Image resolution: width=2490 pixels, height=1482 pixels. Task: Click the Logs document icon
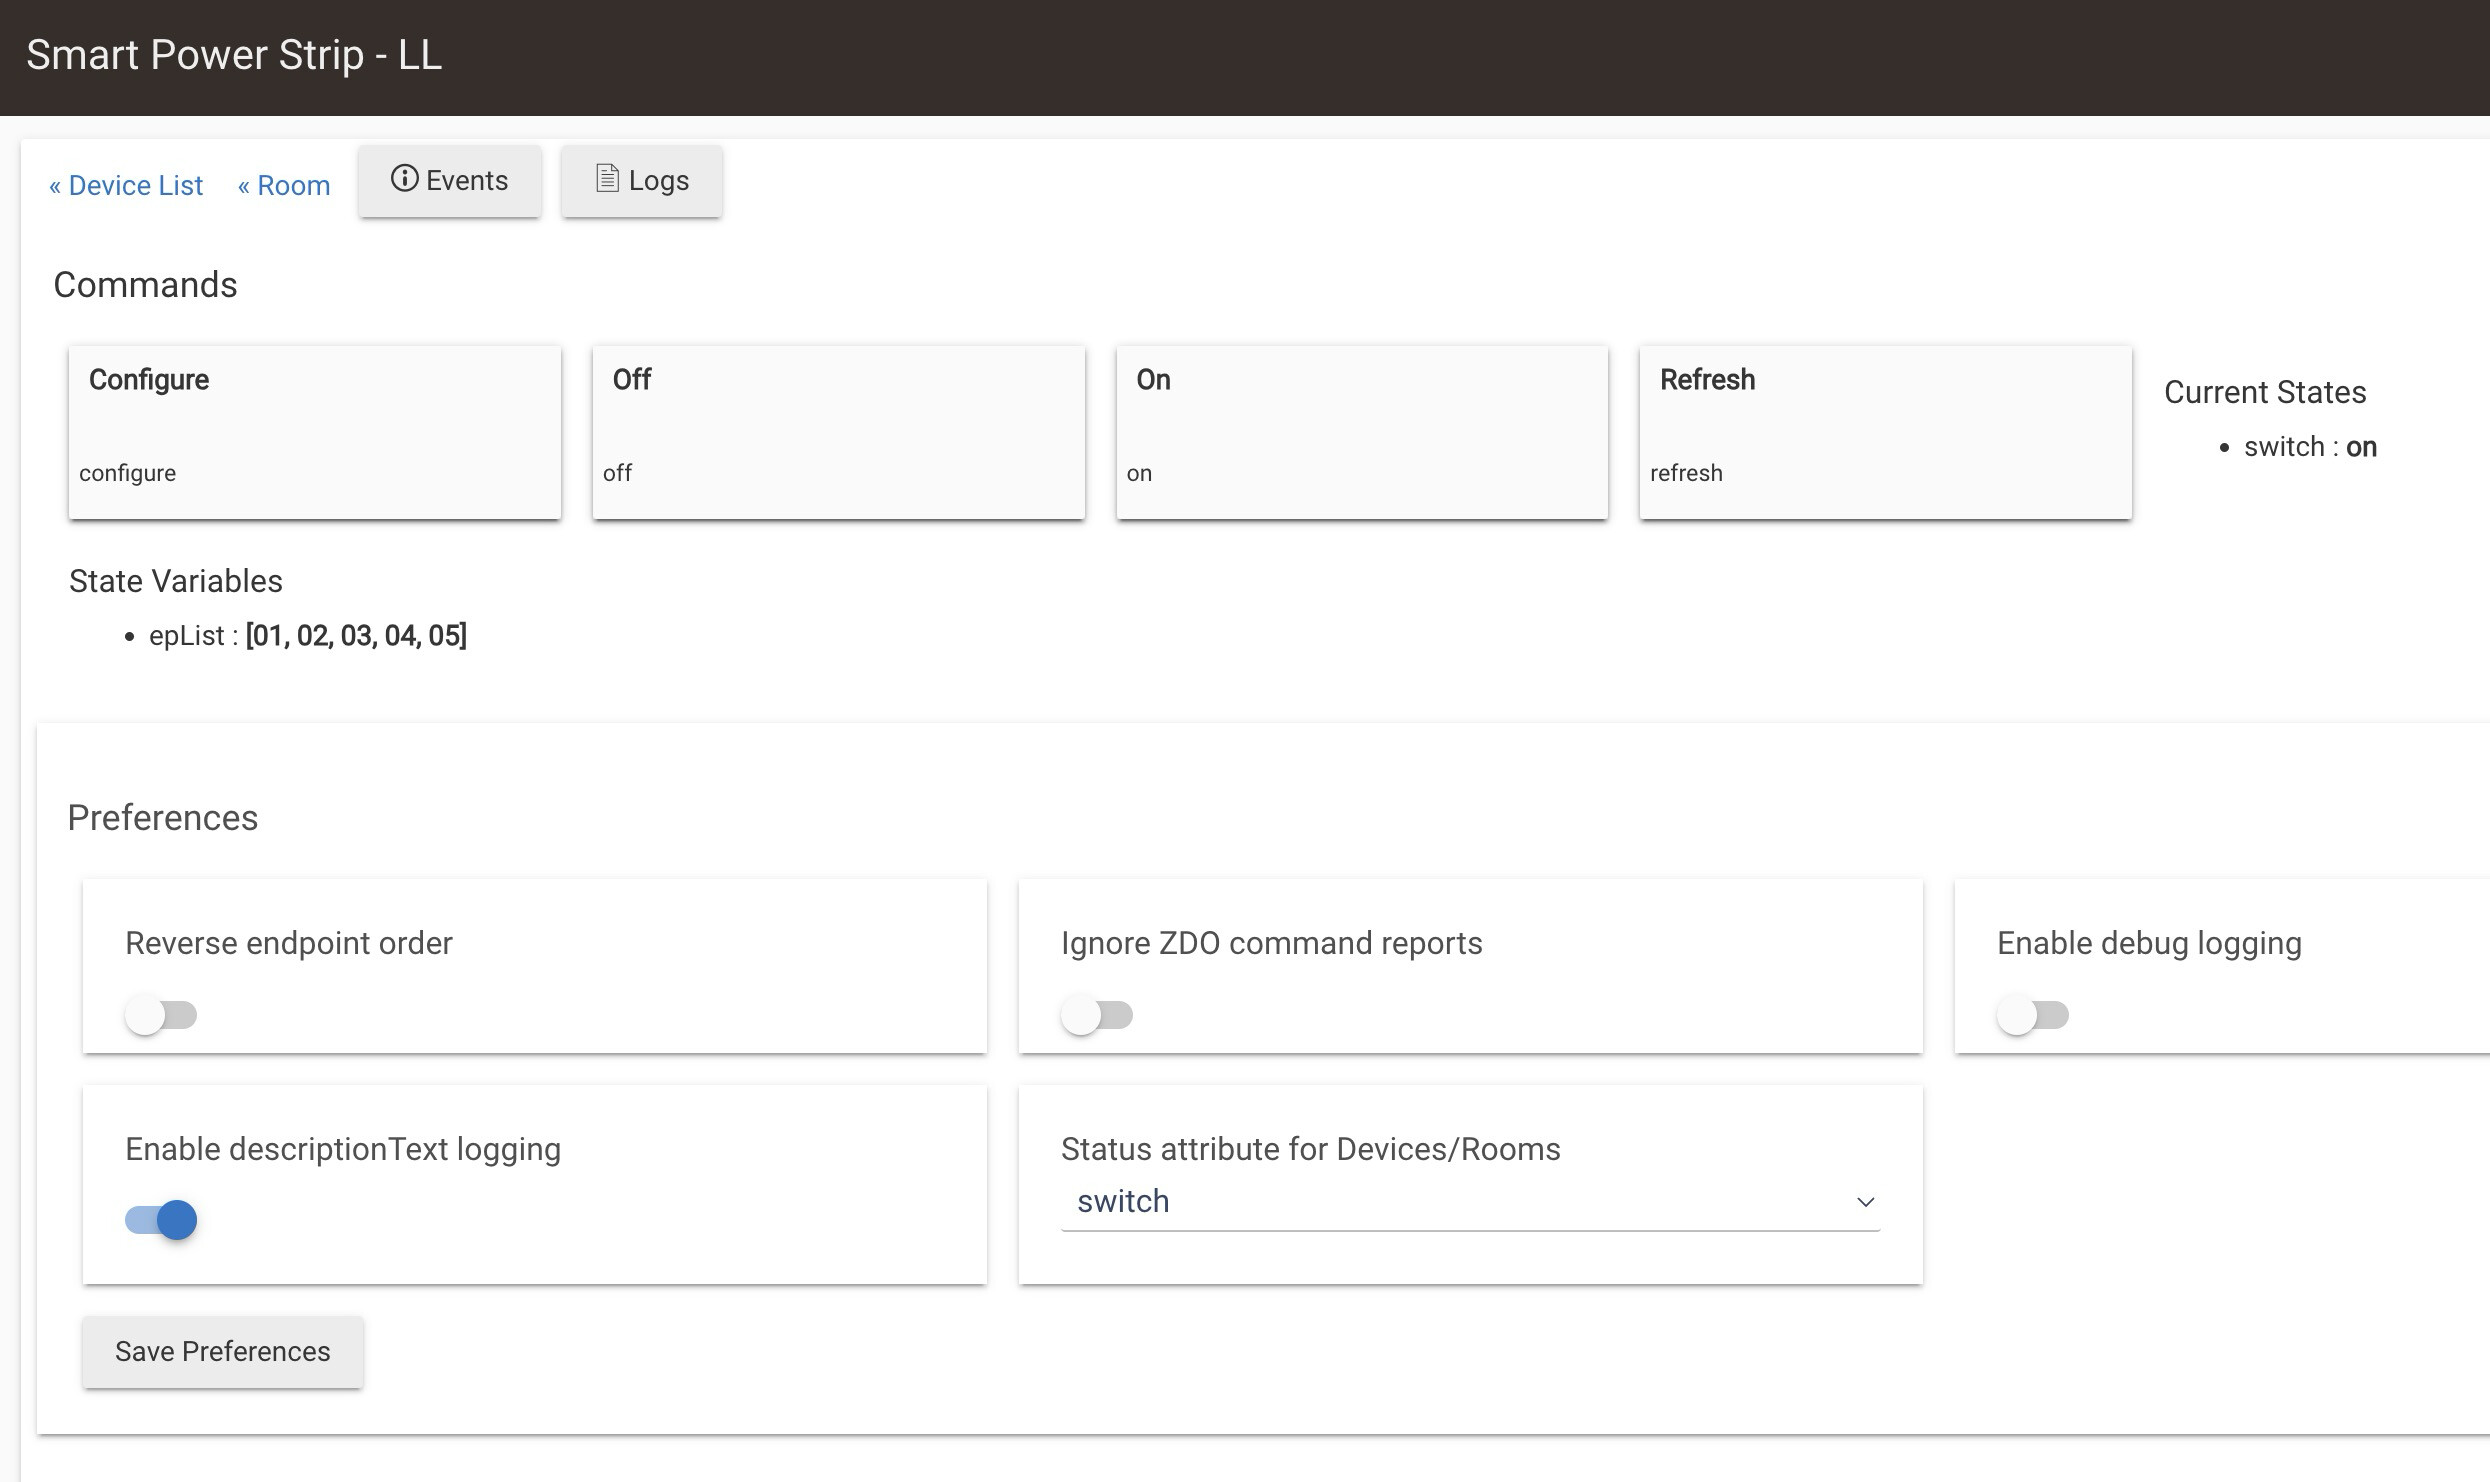click(607, 179)
